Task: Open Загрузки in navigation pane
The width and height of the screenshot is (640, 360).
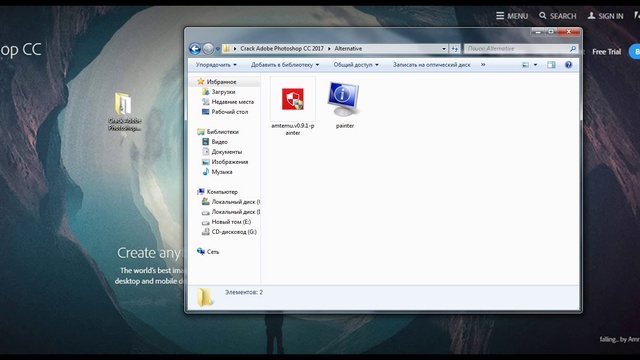Action: (x=223, y=92)
